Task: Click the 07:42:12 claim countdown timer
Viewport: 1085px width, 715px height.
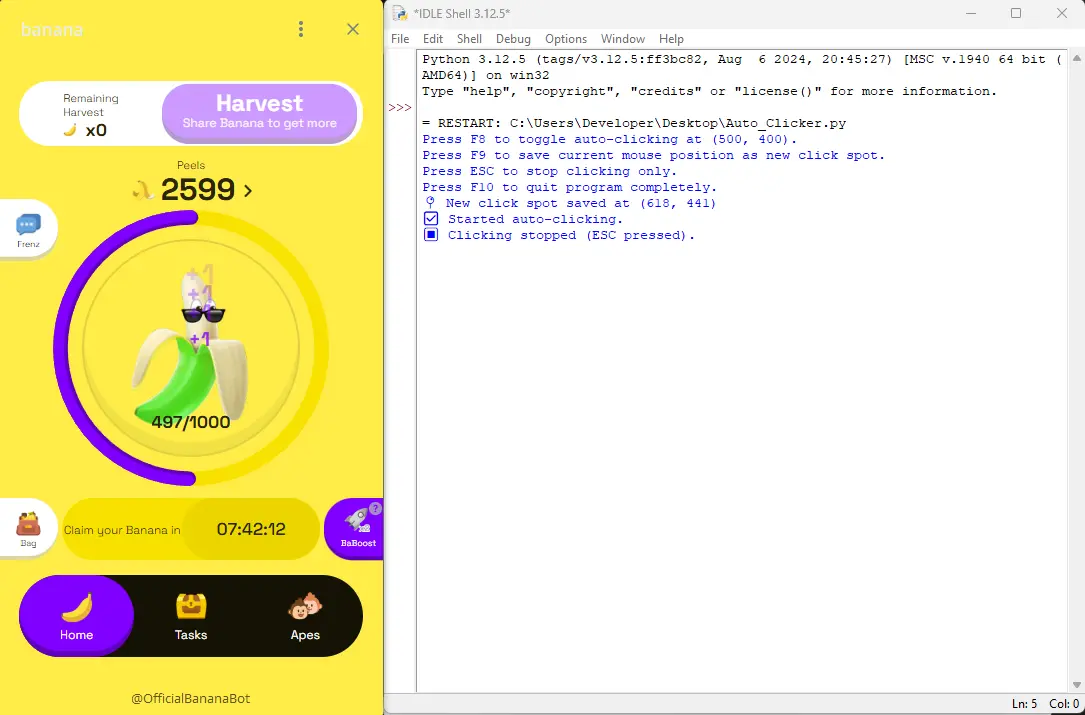Action: pyautogui.click(x=251, y=530)
